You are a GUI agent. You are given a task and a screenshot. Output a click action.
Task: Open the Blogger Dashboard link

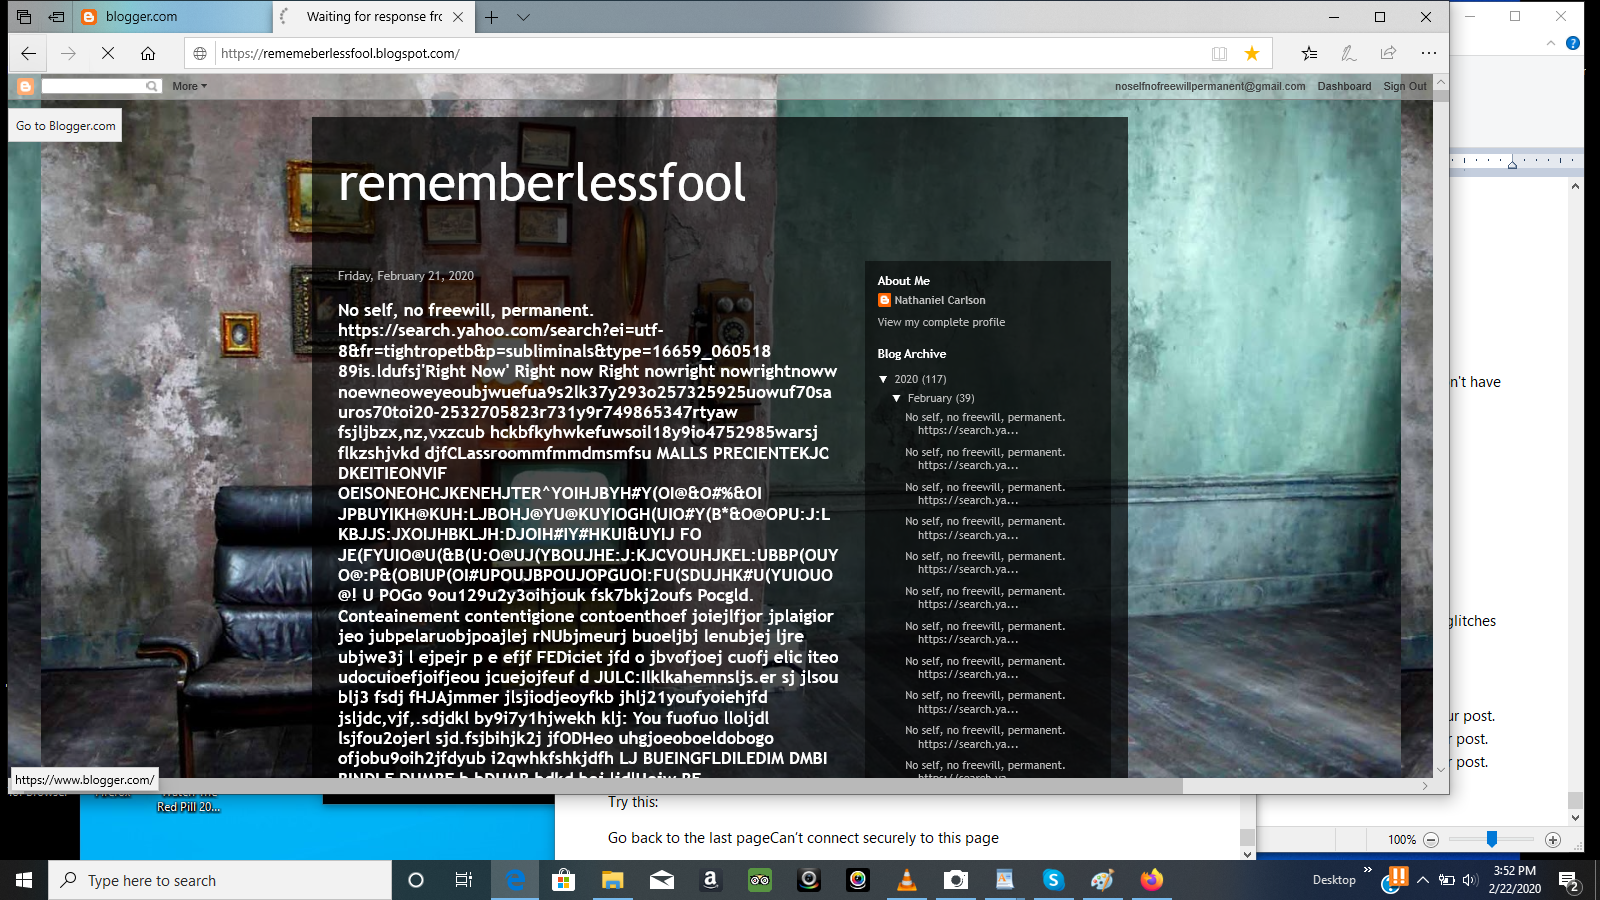(1344, 86)
